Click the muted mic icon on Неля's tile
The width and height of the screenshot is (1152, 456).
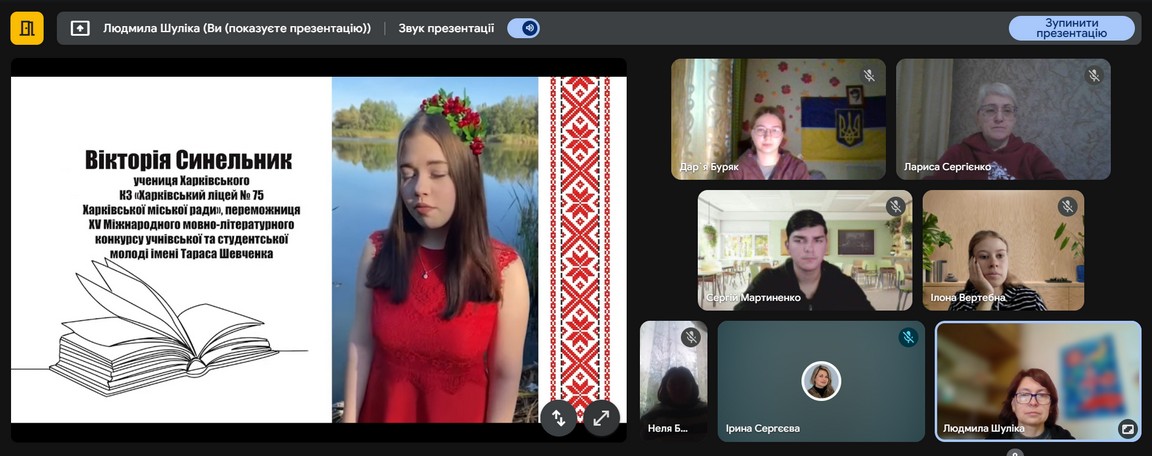(690, 337)
